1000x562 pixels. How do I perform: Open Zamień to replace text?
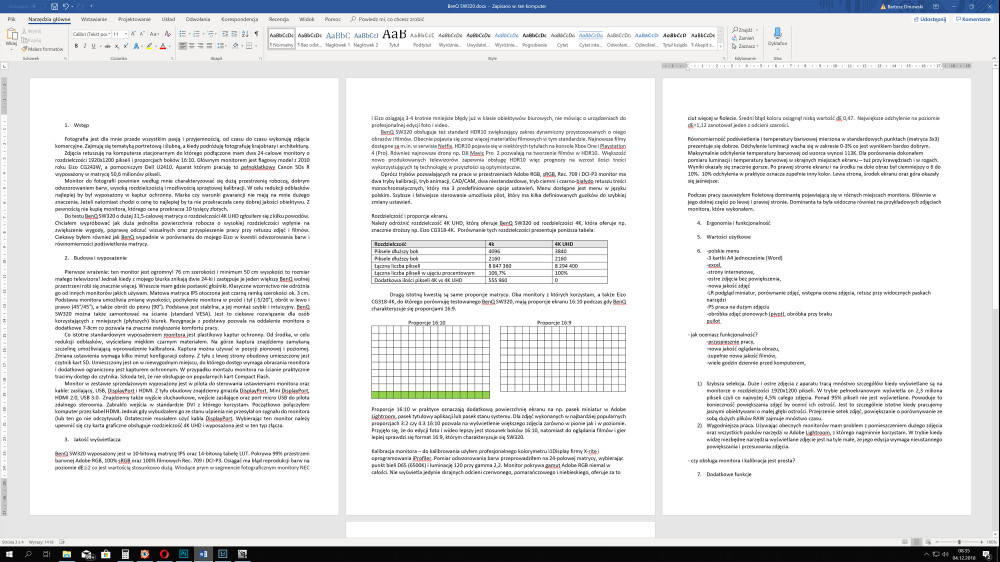tap(744, 38)
